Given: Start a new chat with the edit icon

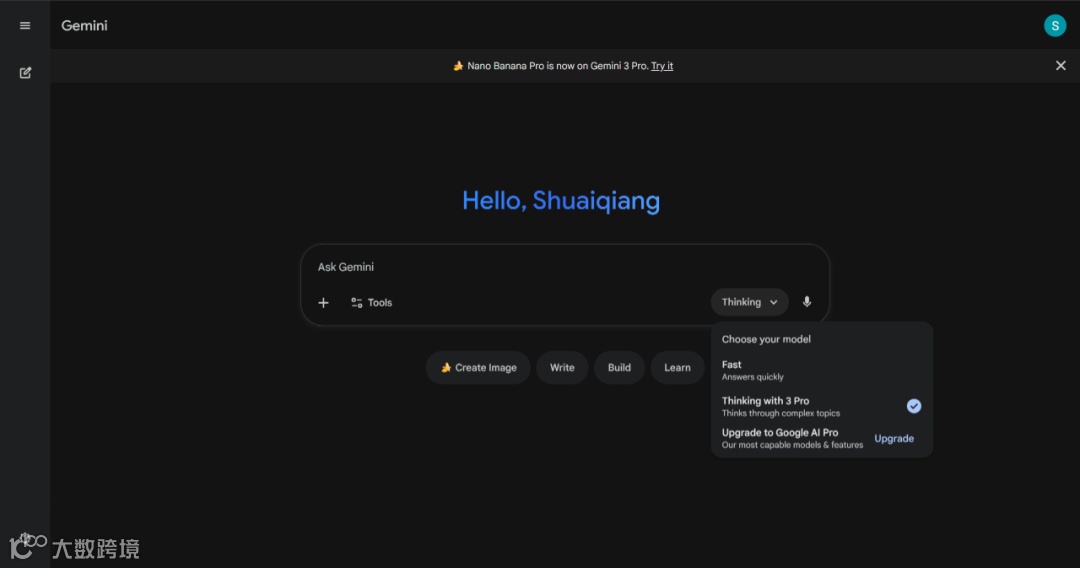Looking at the screenshot, I should [25, 72].
